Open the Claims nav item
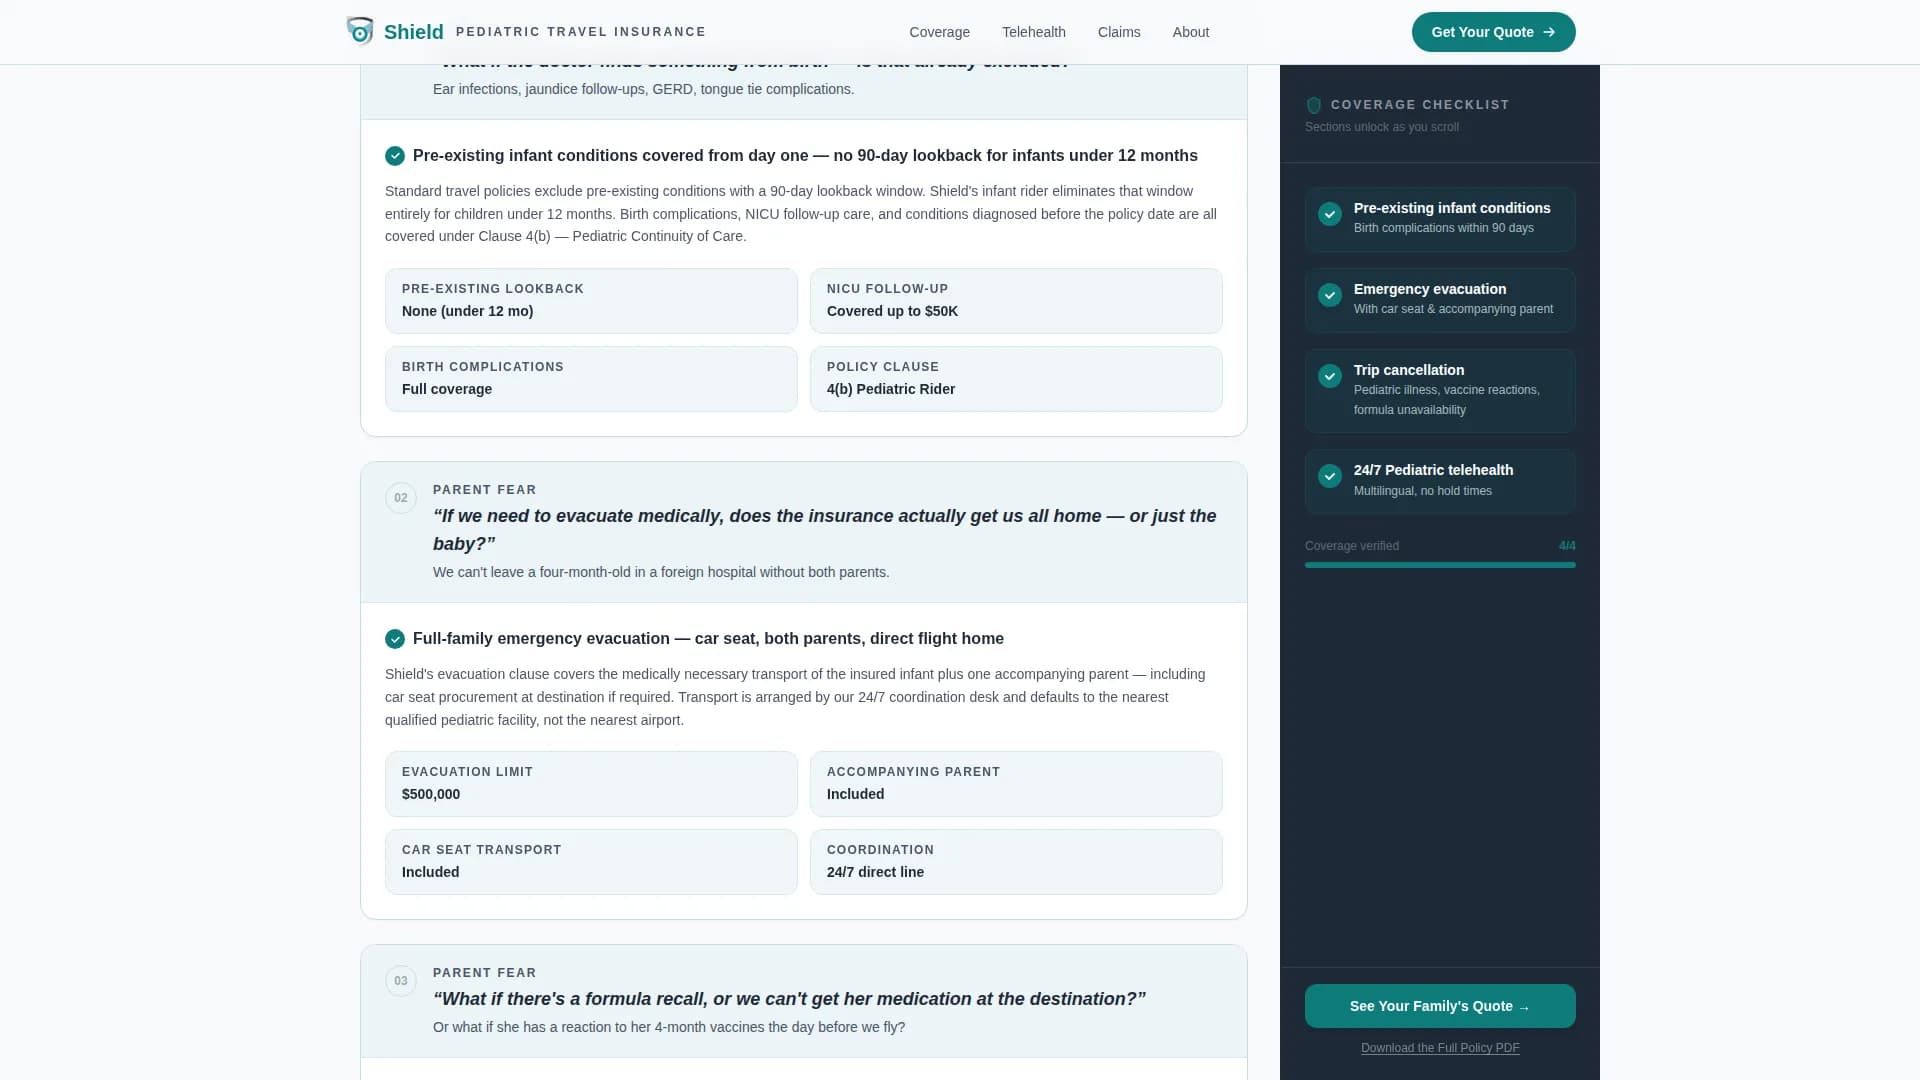1920x1080 pixels. point(1119,32)
